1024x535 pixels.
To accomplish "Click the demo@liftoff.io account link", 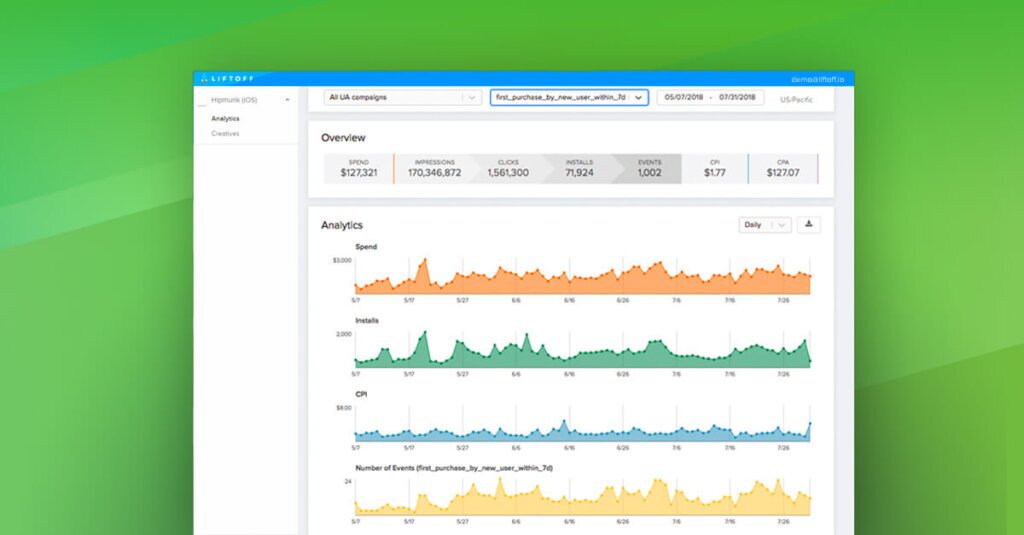I will click(x=818, y=80).
